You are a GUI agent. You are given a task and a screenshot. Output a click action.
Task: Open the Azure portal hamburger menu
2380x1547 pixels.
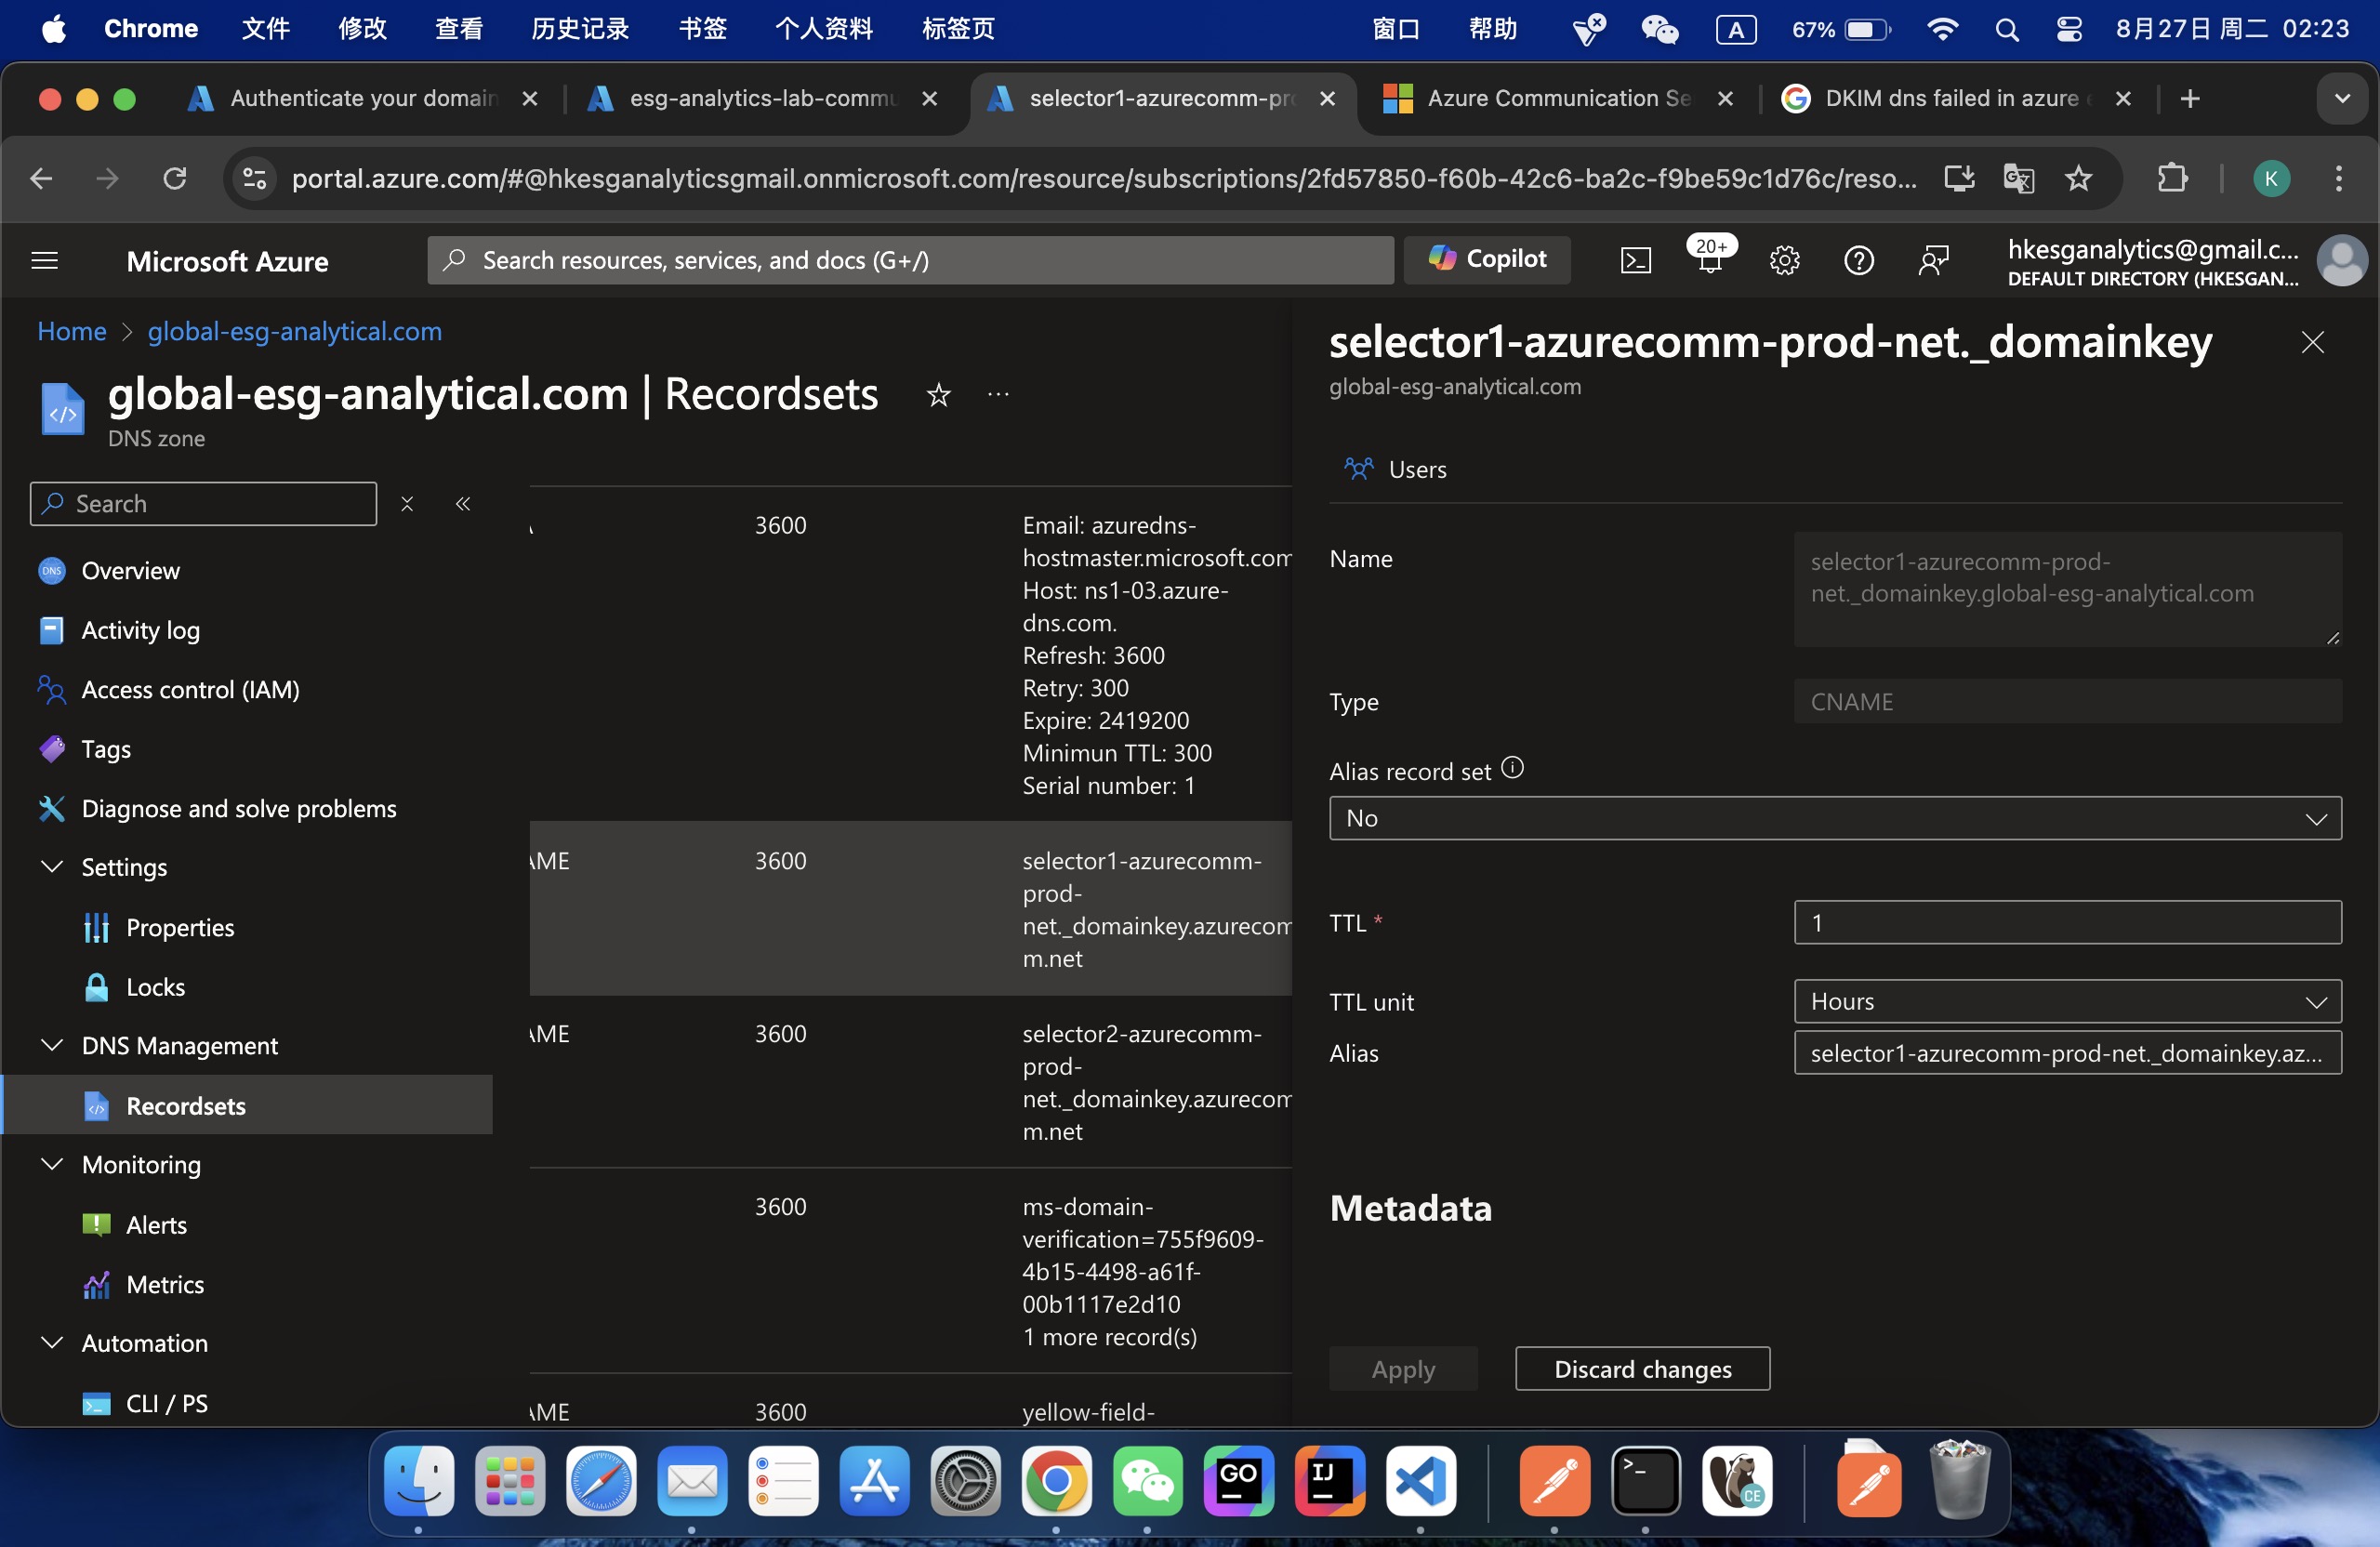pyautogui.click(x=45, y=261)
